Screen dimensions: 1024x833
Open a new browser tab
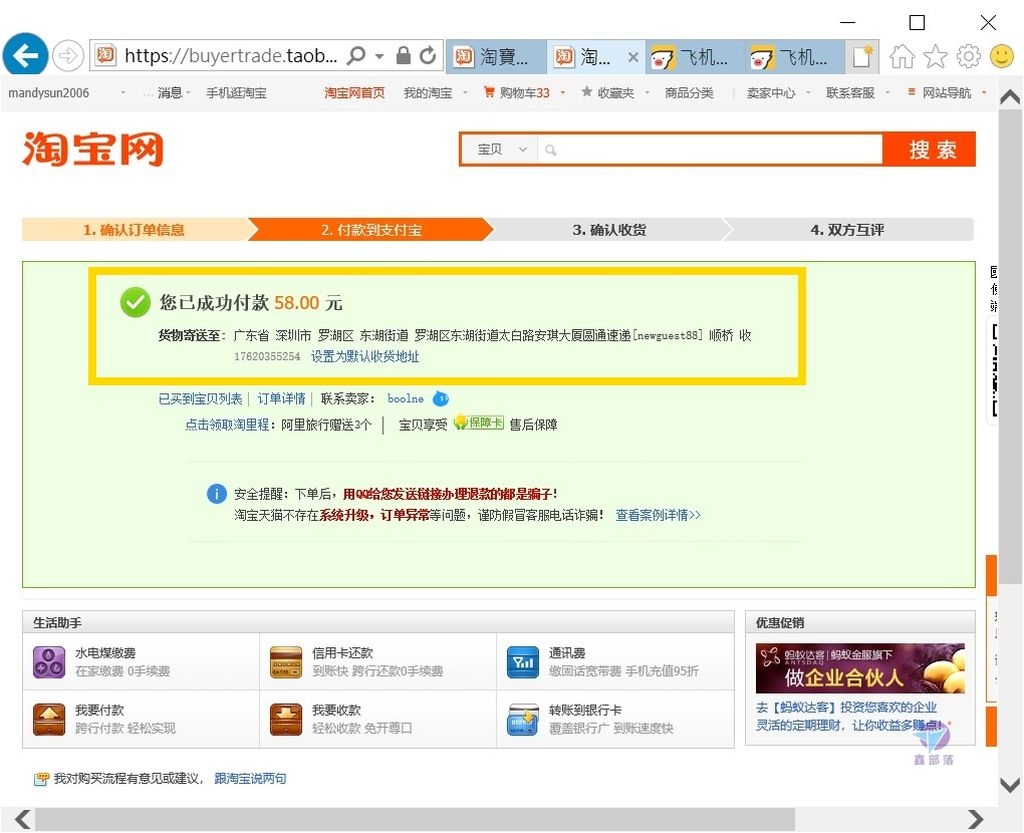tap(862, 56)
